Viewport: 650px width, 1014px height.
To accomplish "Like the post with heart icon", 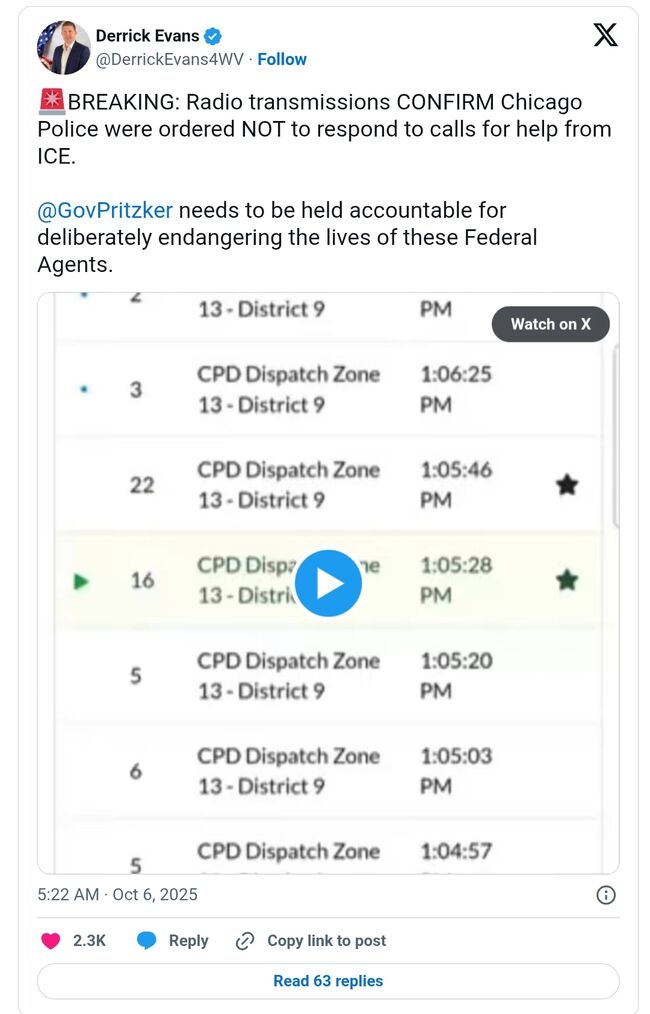I will coord(50,941).
